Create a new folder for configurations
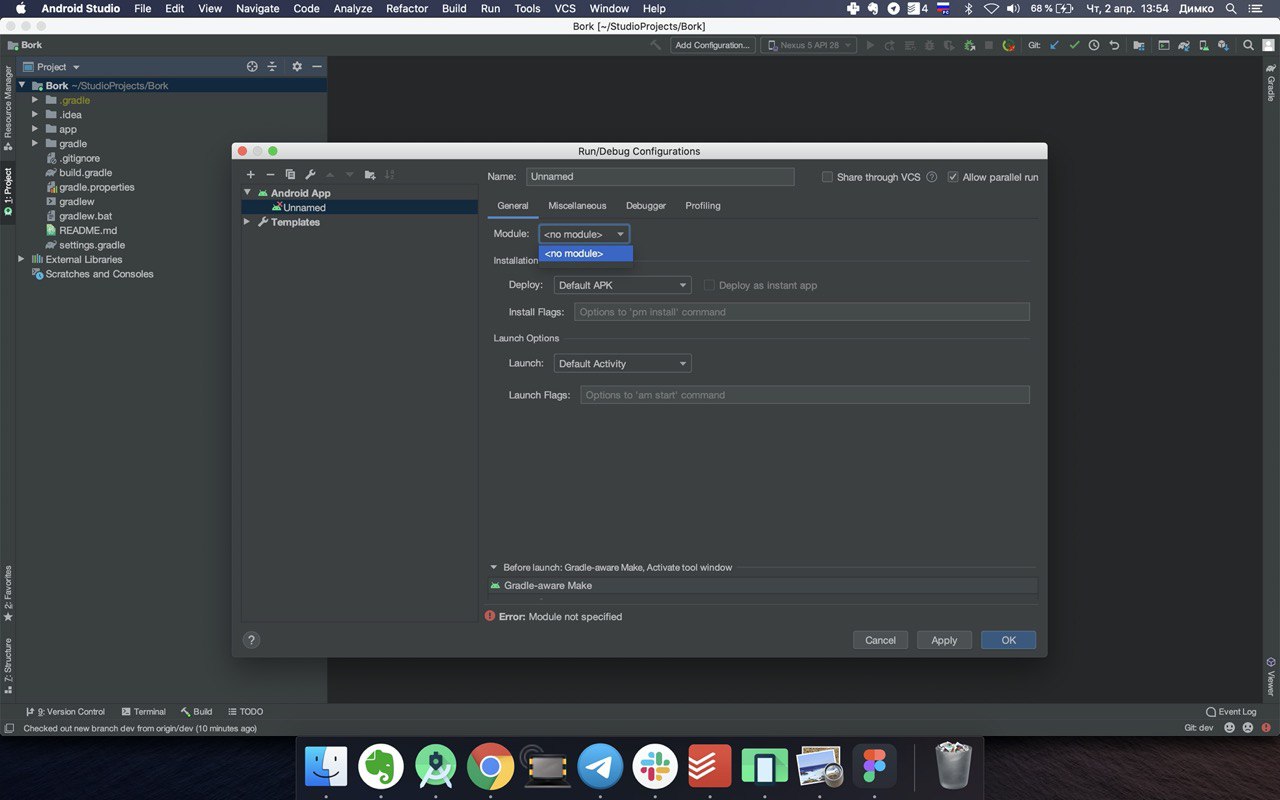The width and height of the screenshot is (1280, 800). [x=370, y=175]
